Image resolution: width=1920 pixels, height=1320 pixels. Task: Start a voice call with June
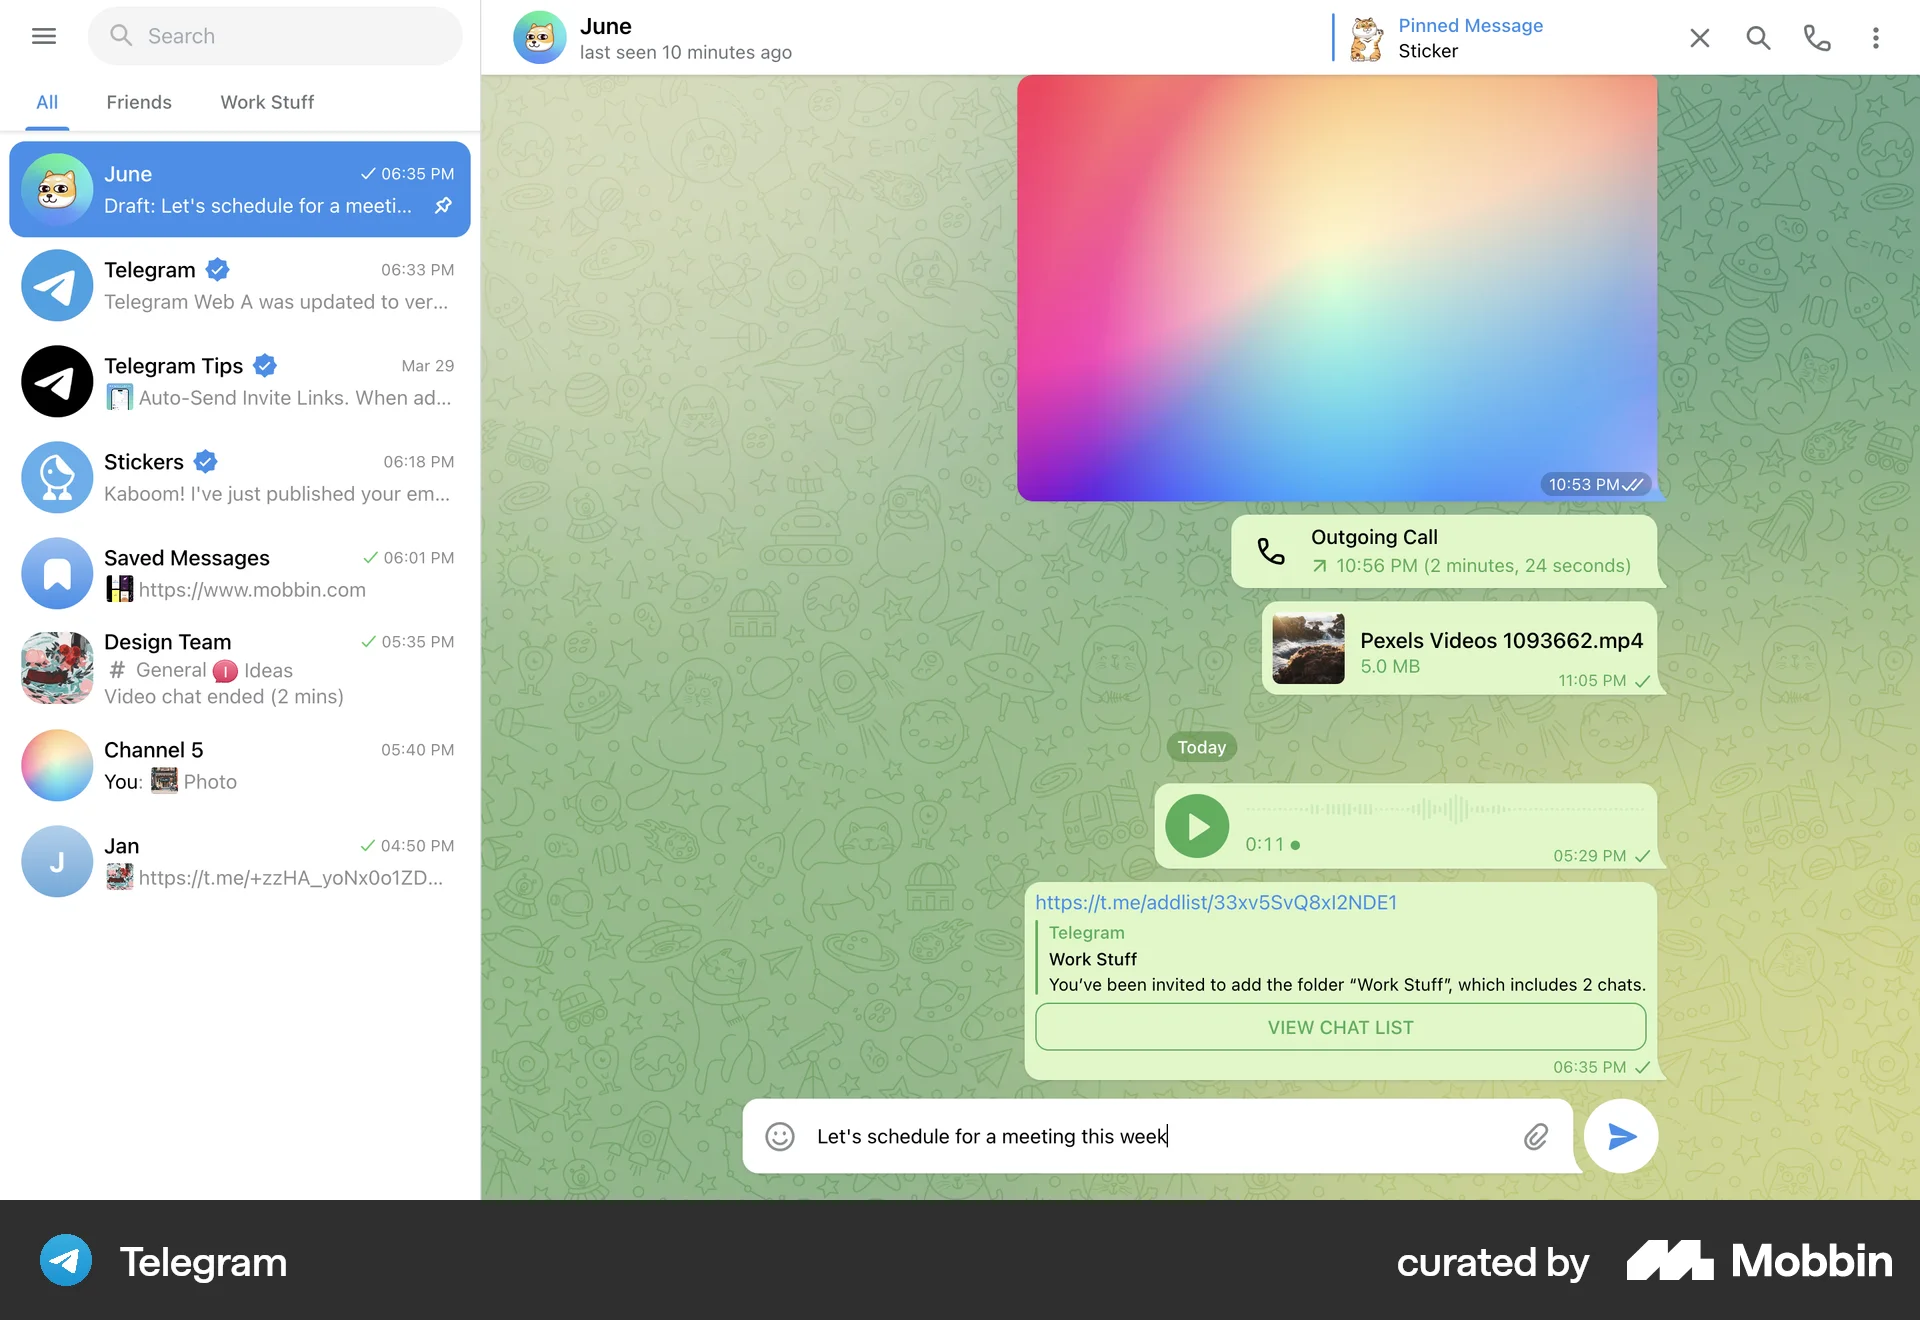tap(1817, 37)
